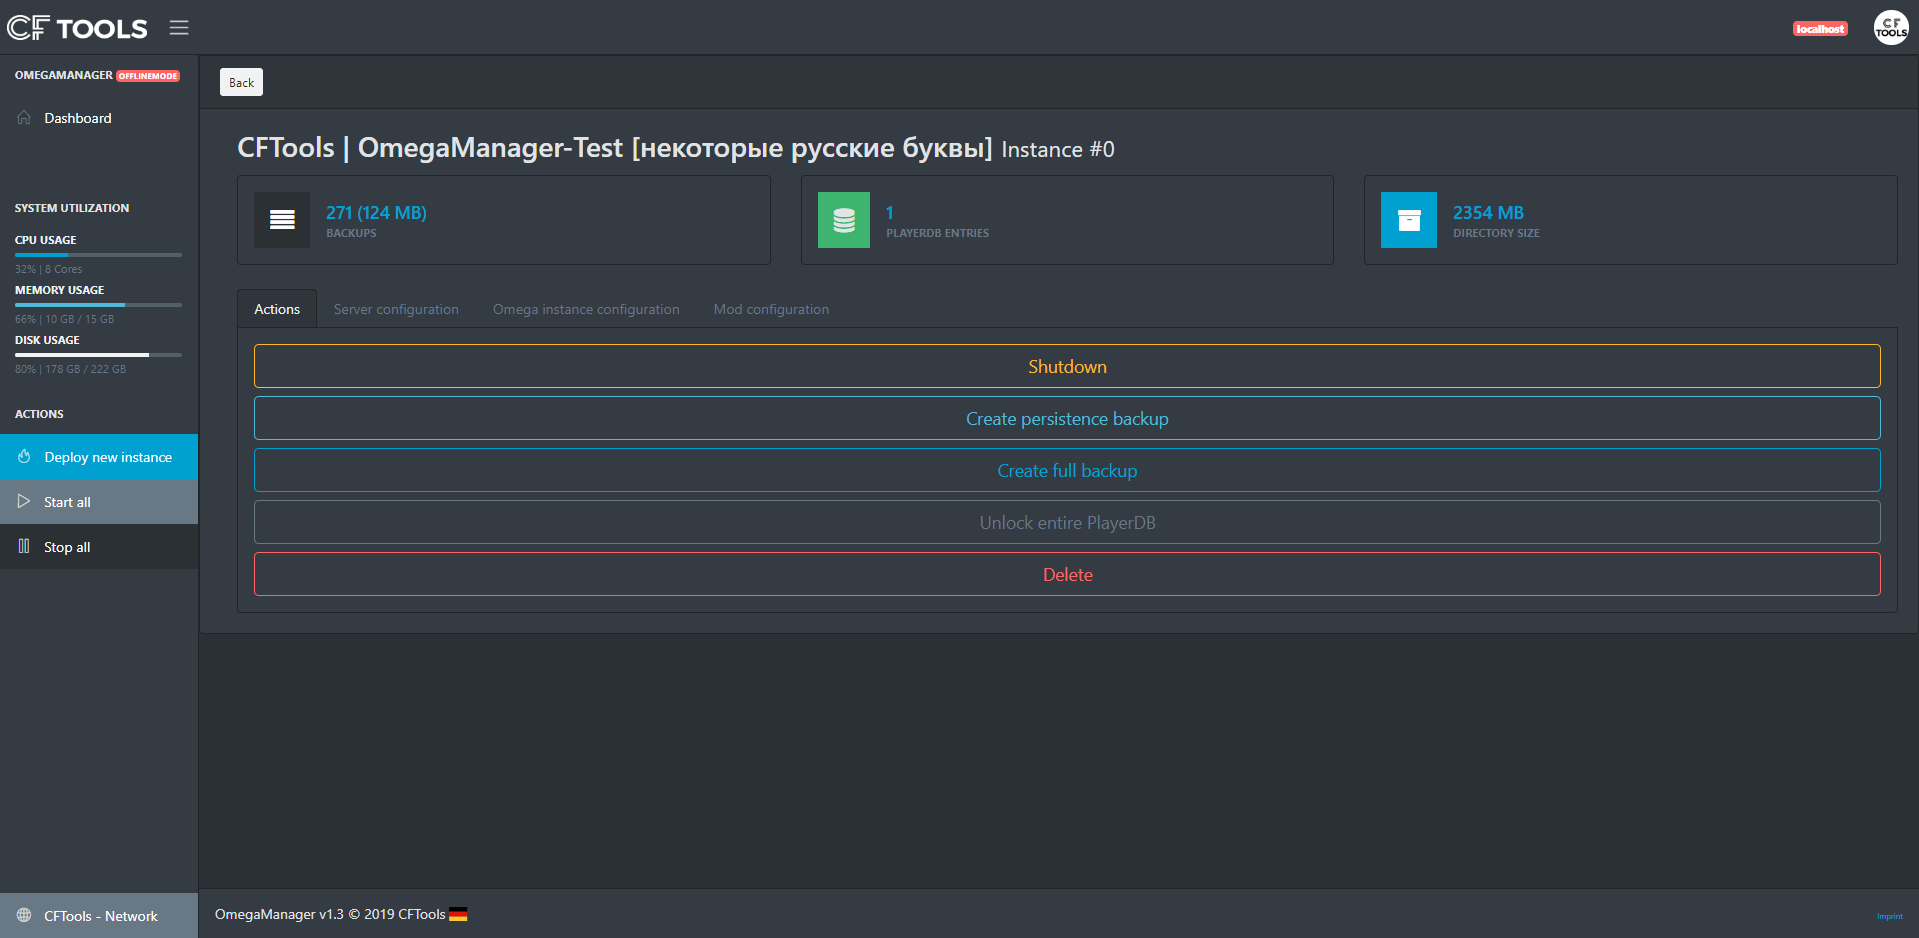Image resolution: width=1919 pixels, height=938 pixels.
Task: Create a persistence backup
Action: click(x=1067, y=419)
